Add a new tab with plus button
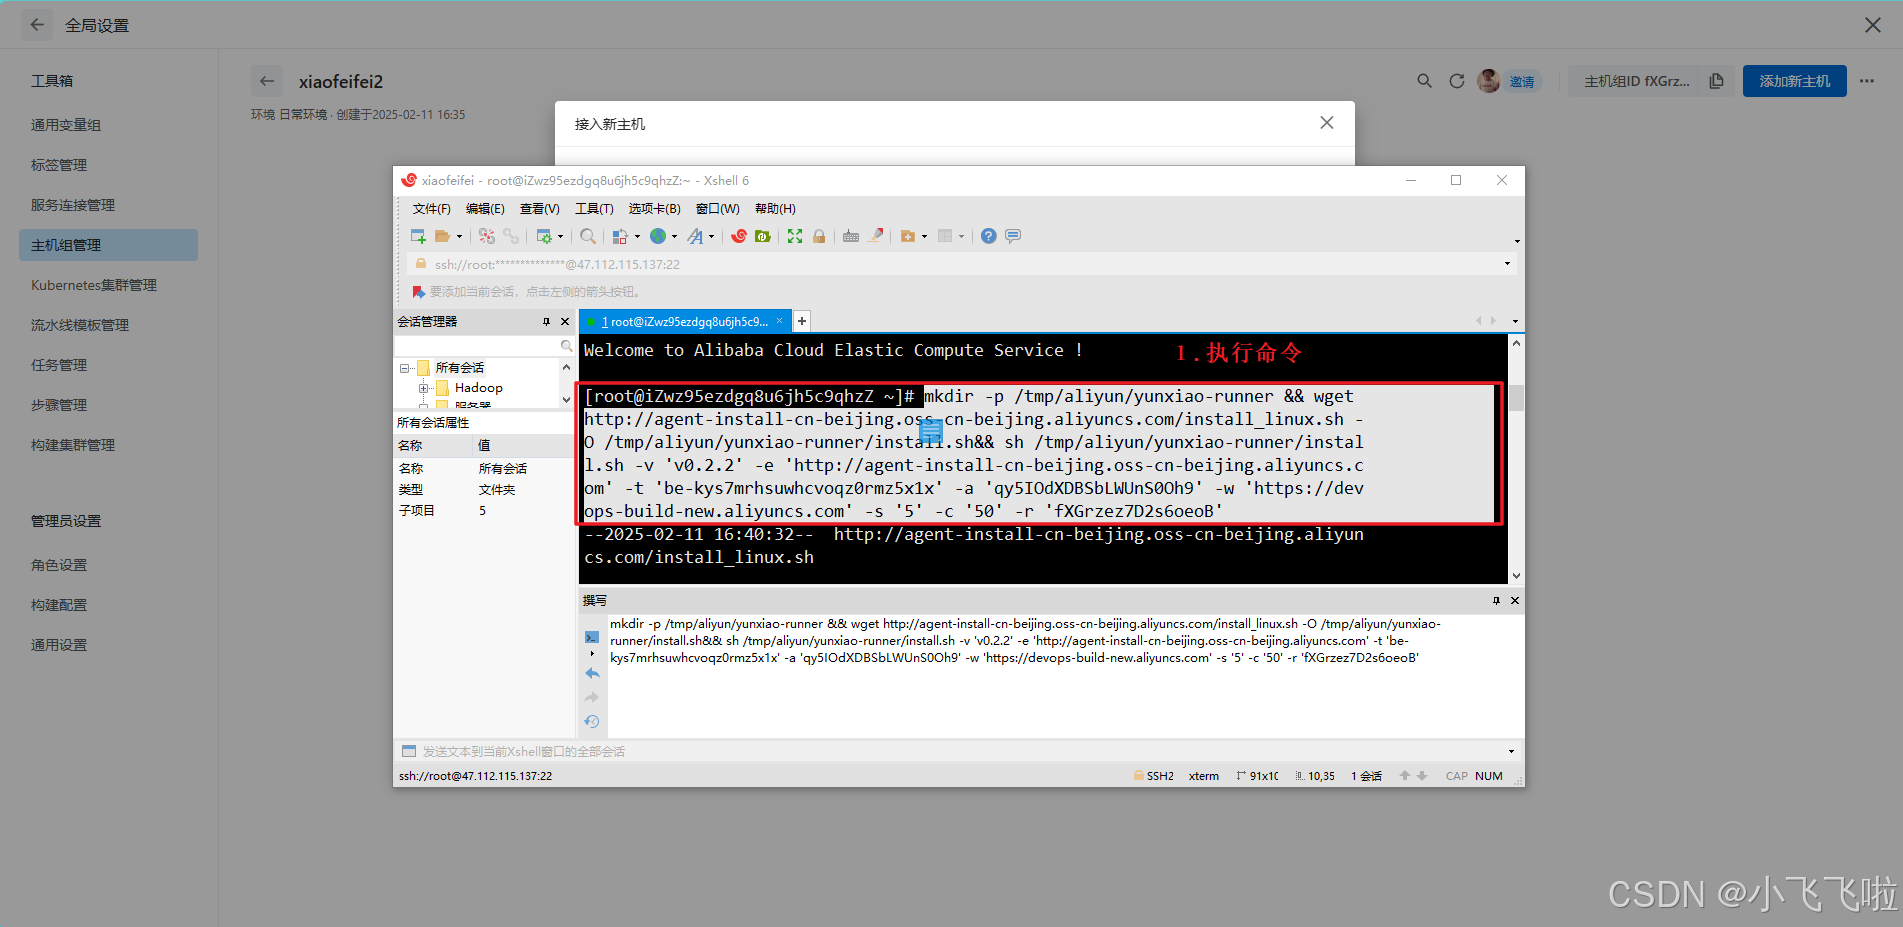The image size is (1903, 927). coord(801,321)
